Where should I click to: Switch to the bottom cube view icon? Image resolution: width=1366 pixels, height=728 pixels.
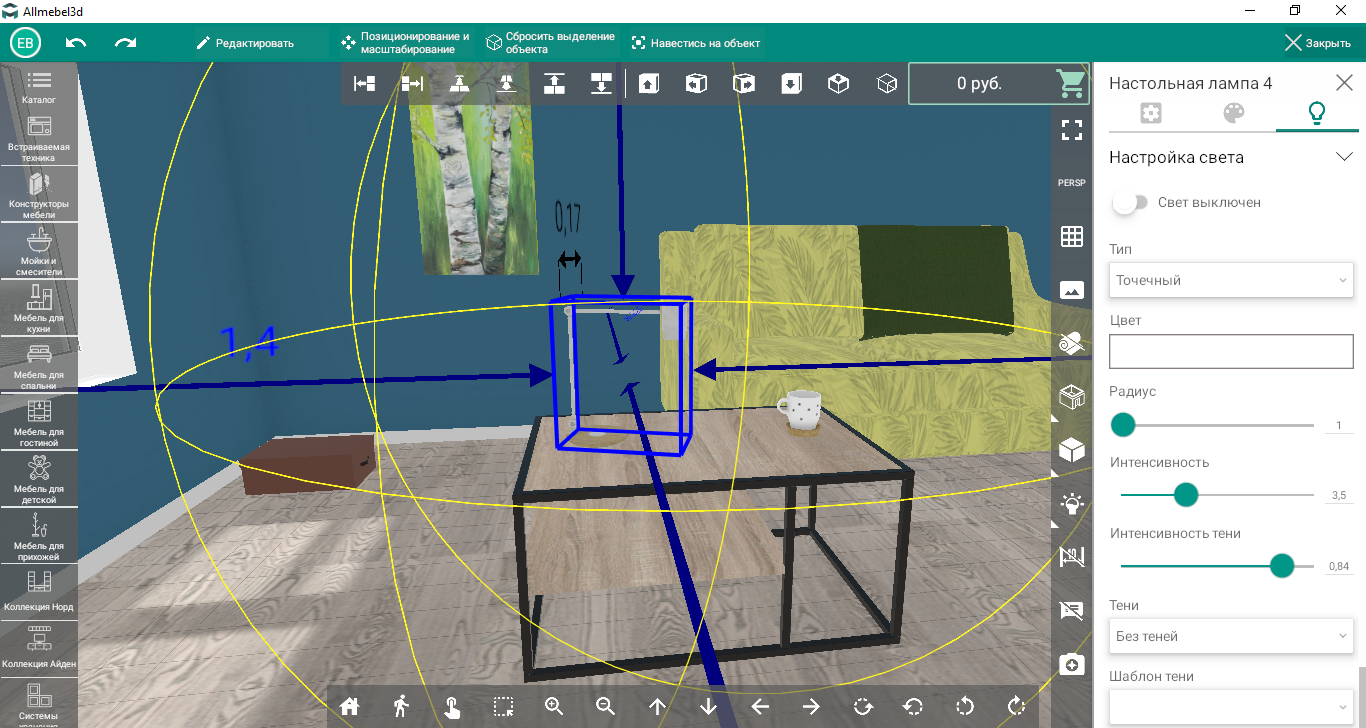point(791,84)
